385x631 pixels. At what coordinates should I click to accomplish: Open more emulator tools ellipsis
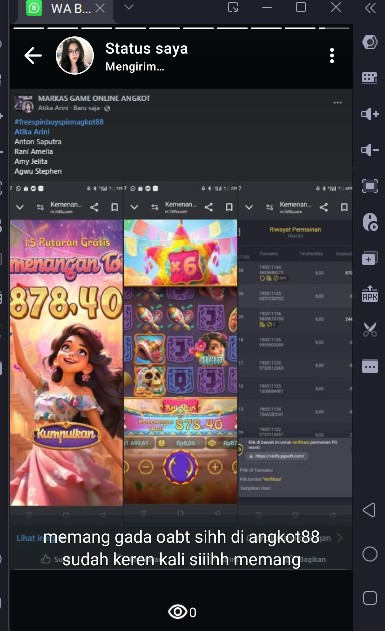coord(370,367)
